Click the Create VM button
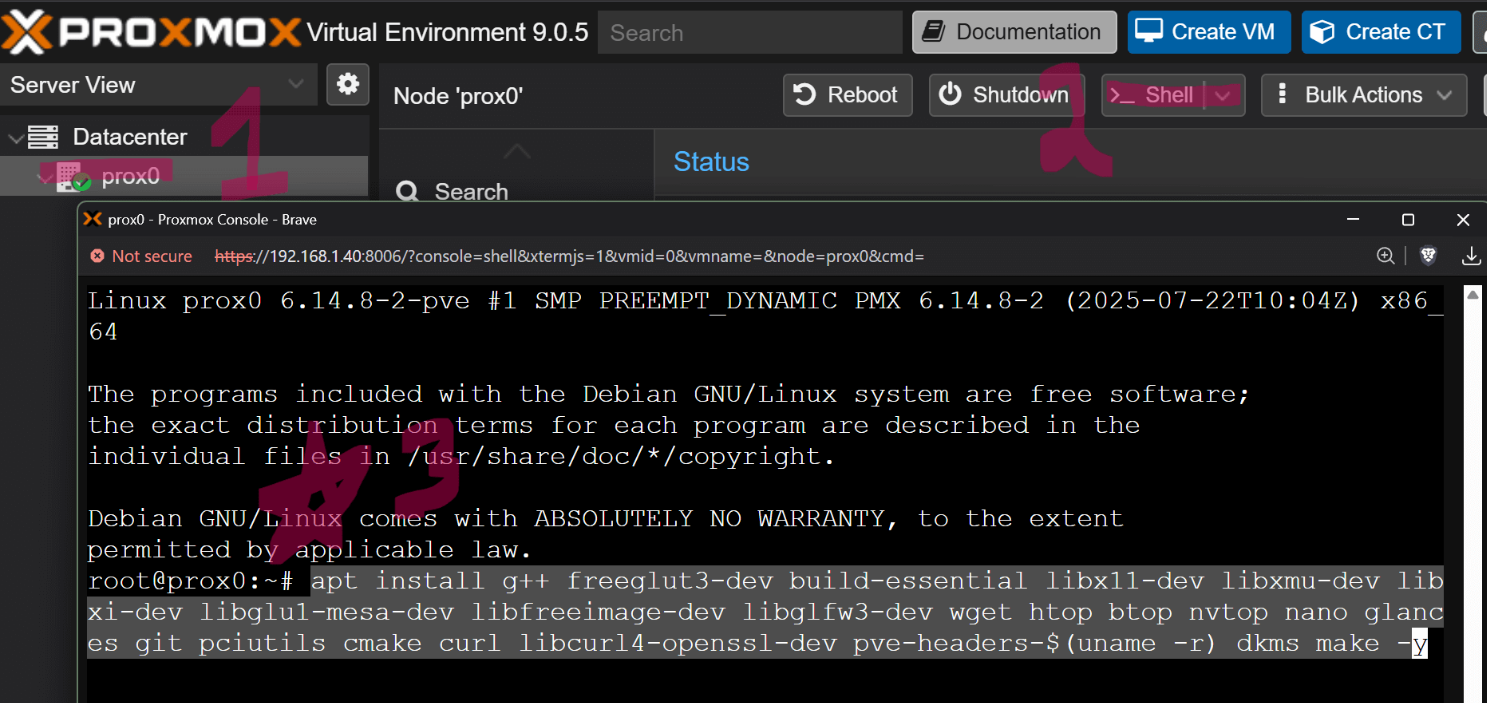 coord(1209,32)
